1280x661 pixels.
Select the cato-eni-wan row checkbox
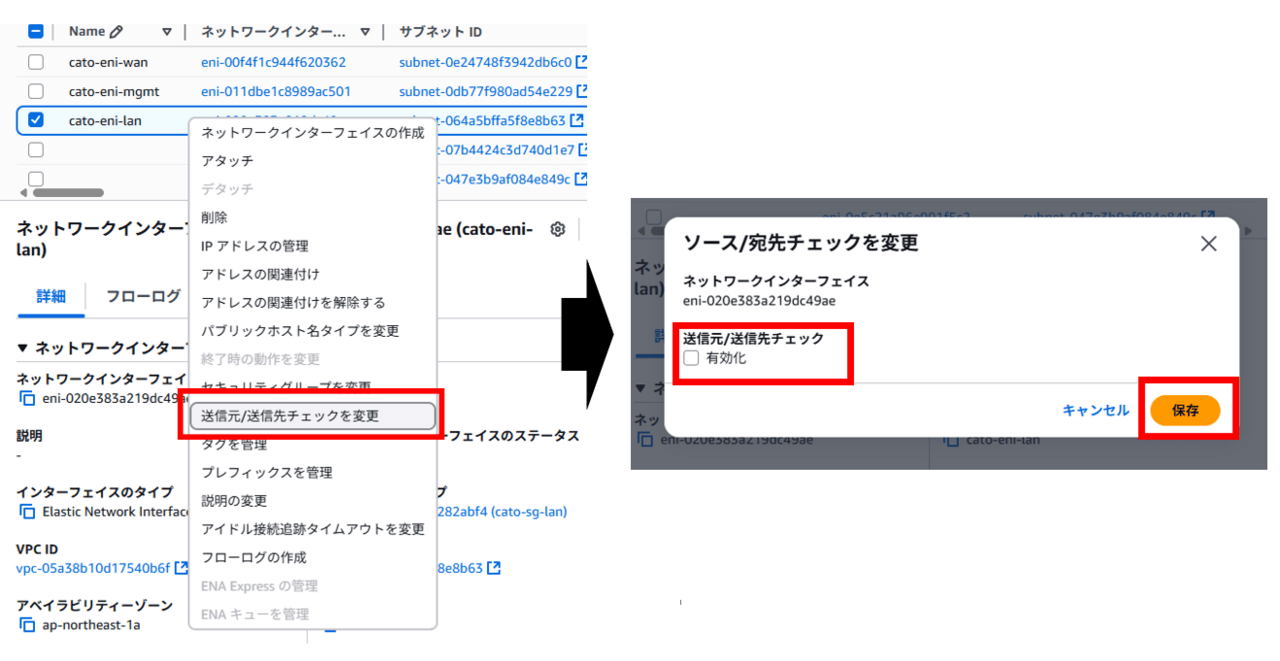tap(36, 62)
